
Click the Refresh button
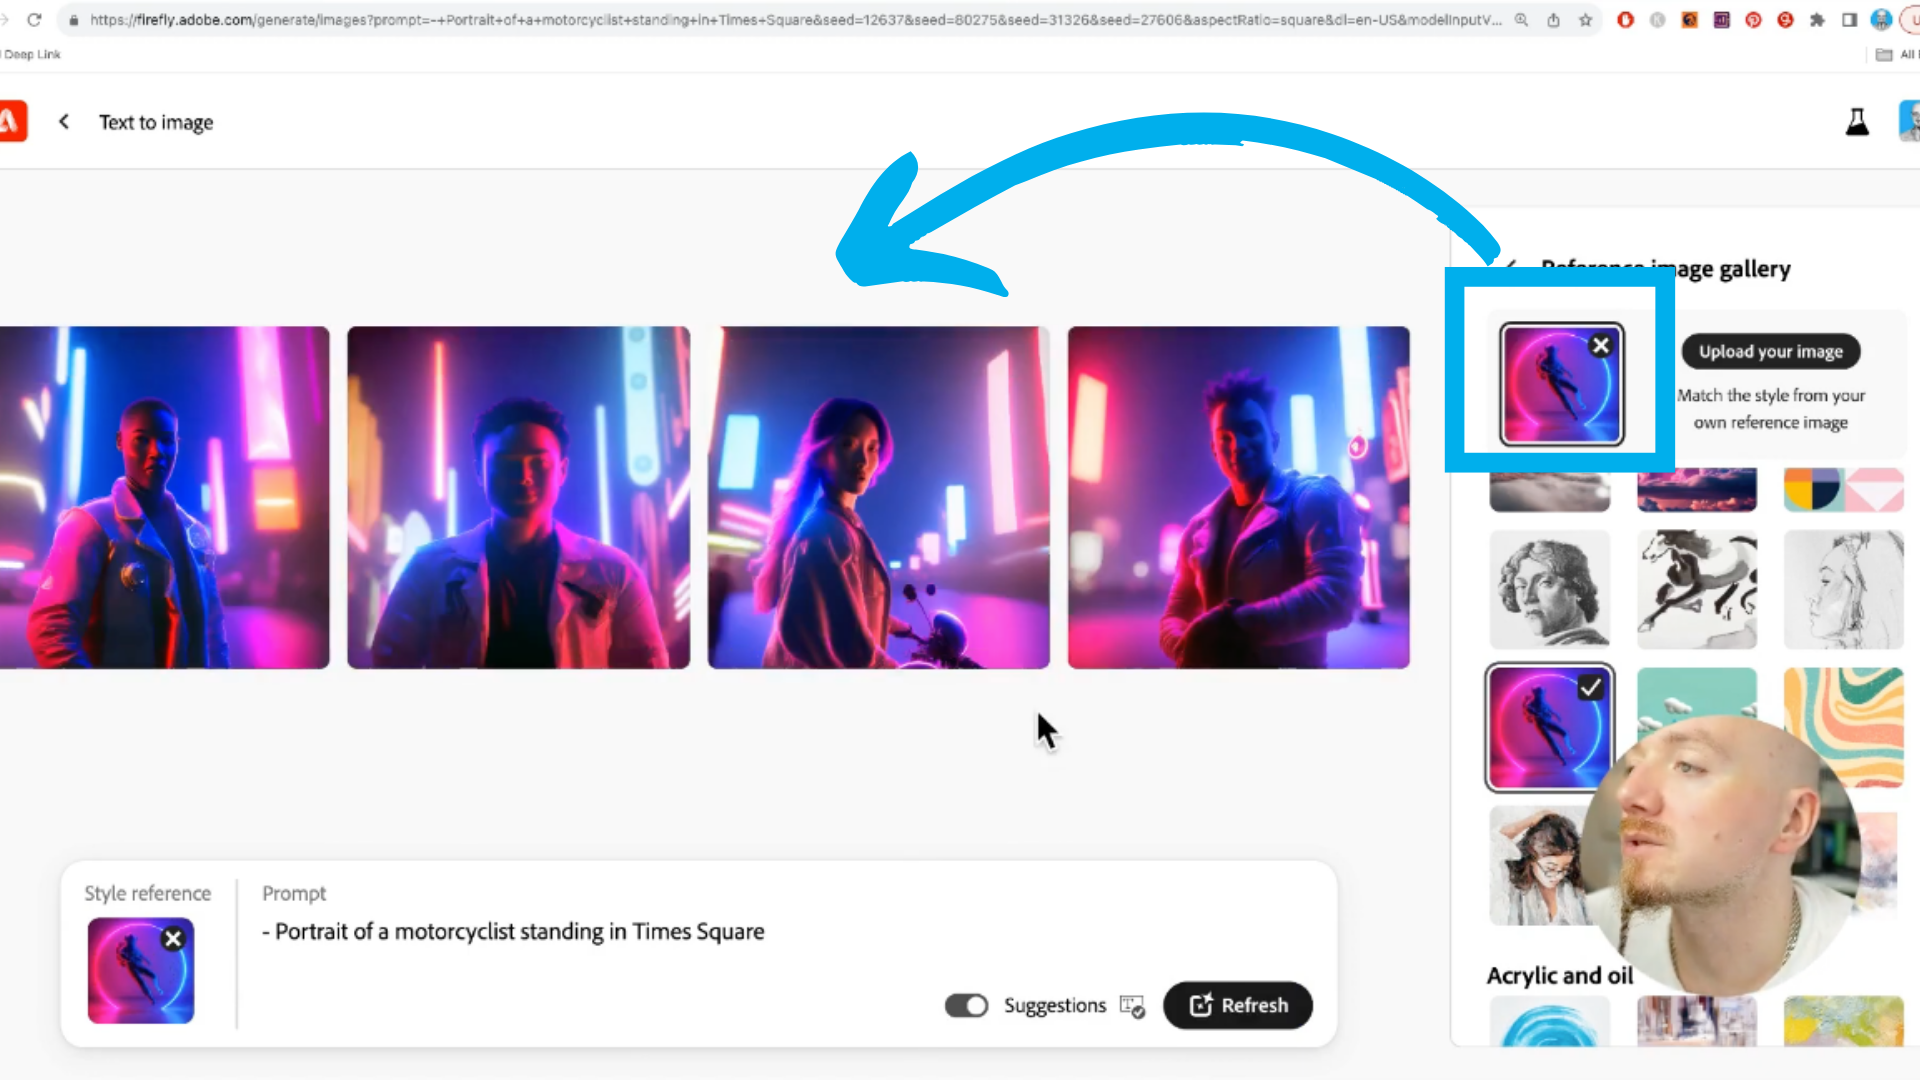pyautogui.click(x=1238, y=1006)
